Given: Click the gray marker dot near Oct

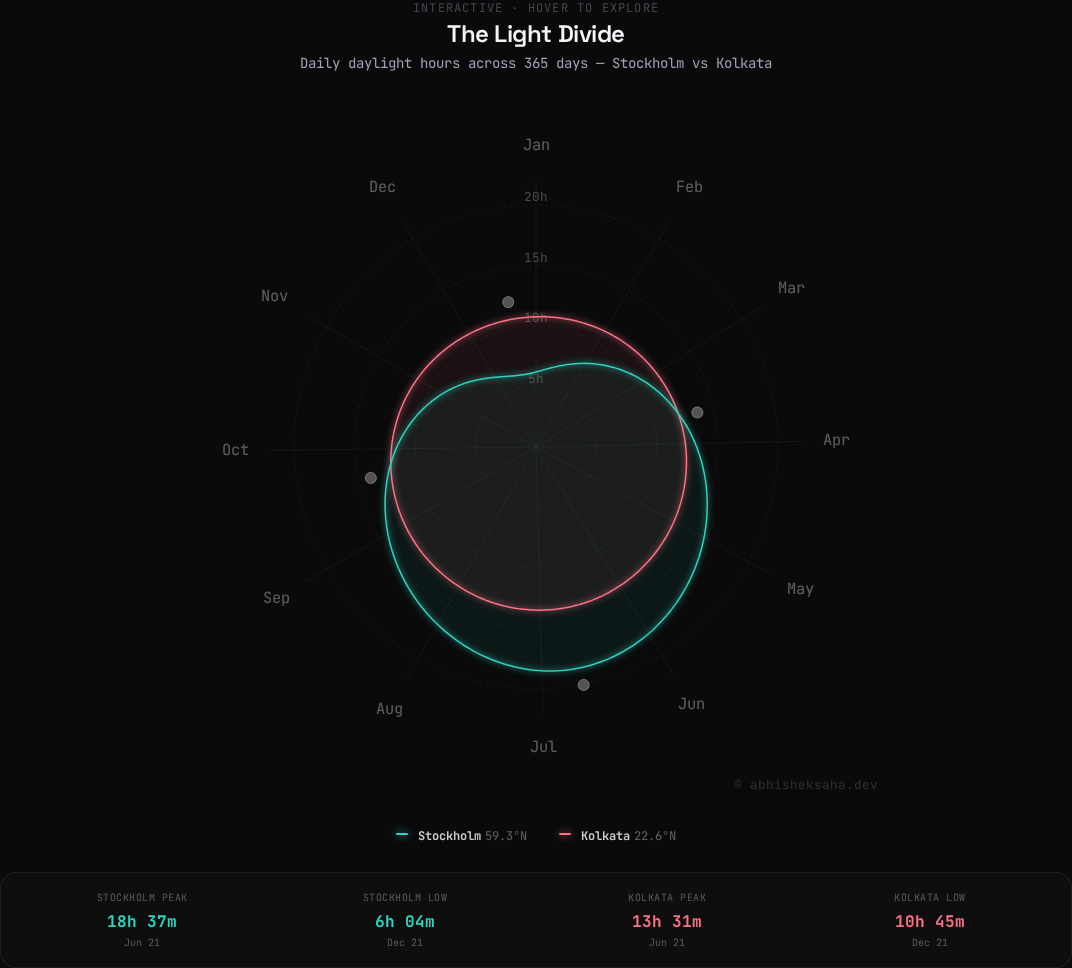Looking at the screenshot, I should [371, 478].
